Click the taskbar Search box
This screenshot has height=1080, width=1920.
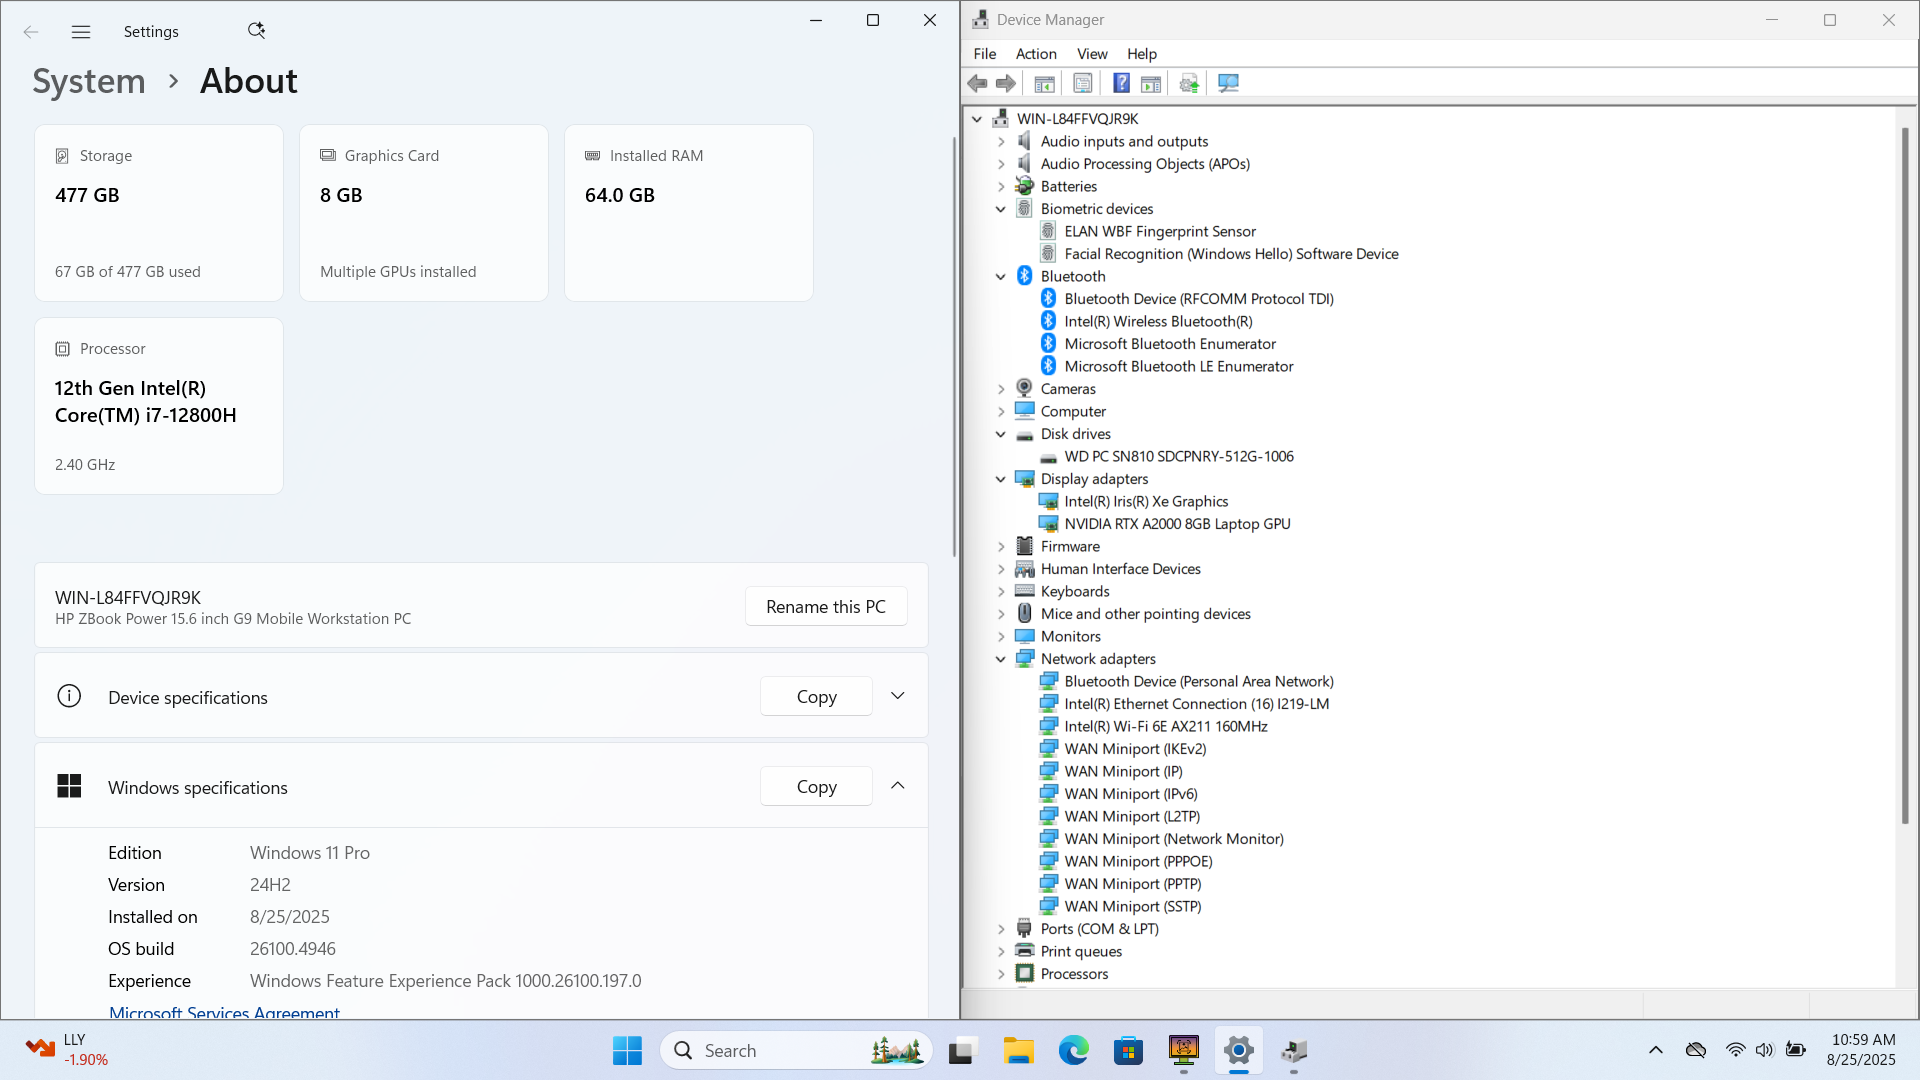pyautogui.click(x=796, y=1050)
